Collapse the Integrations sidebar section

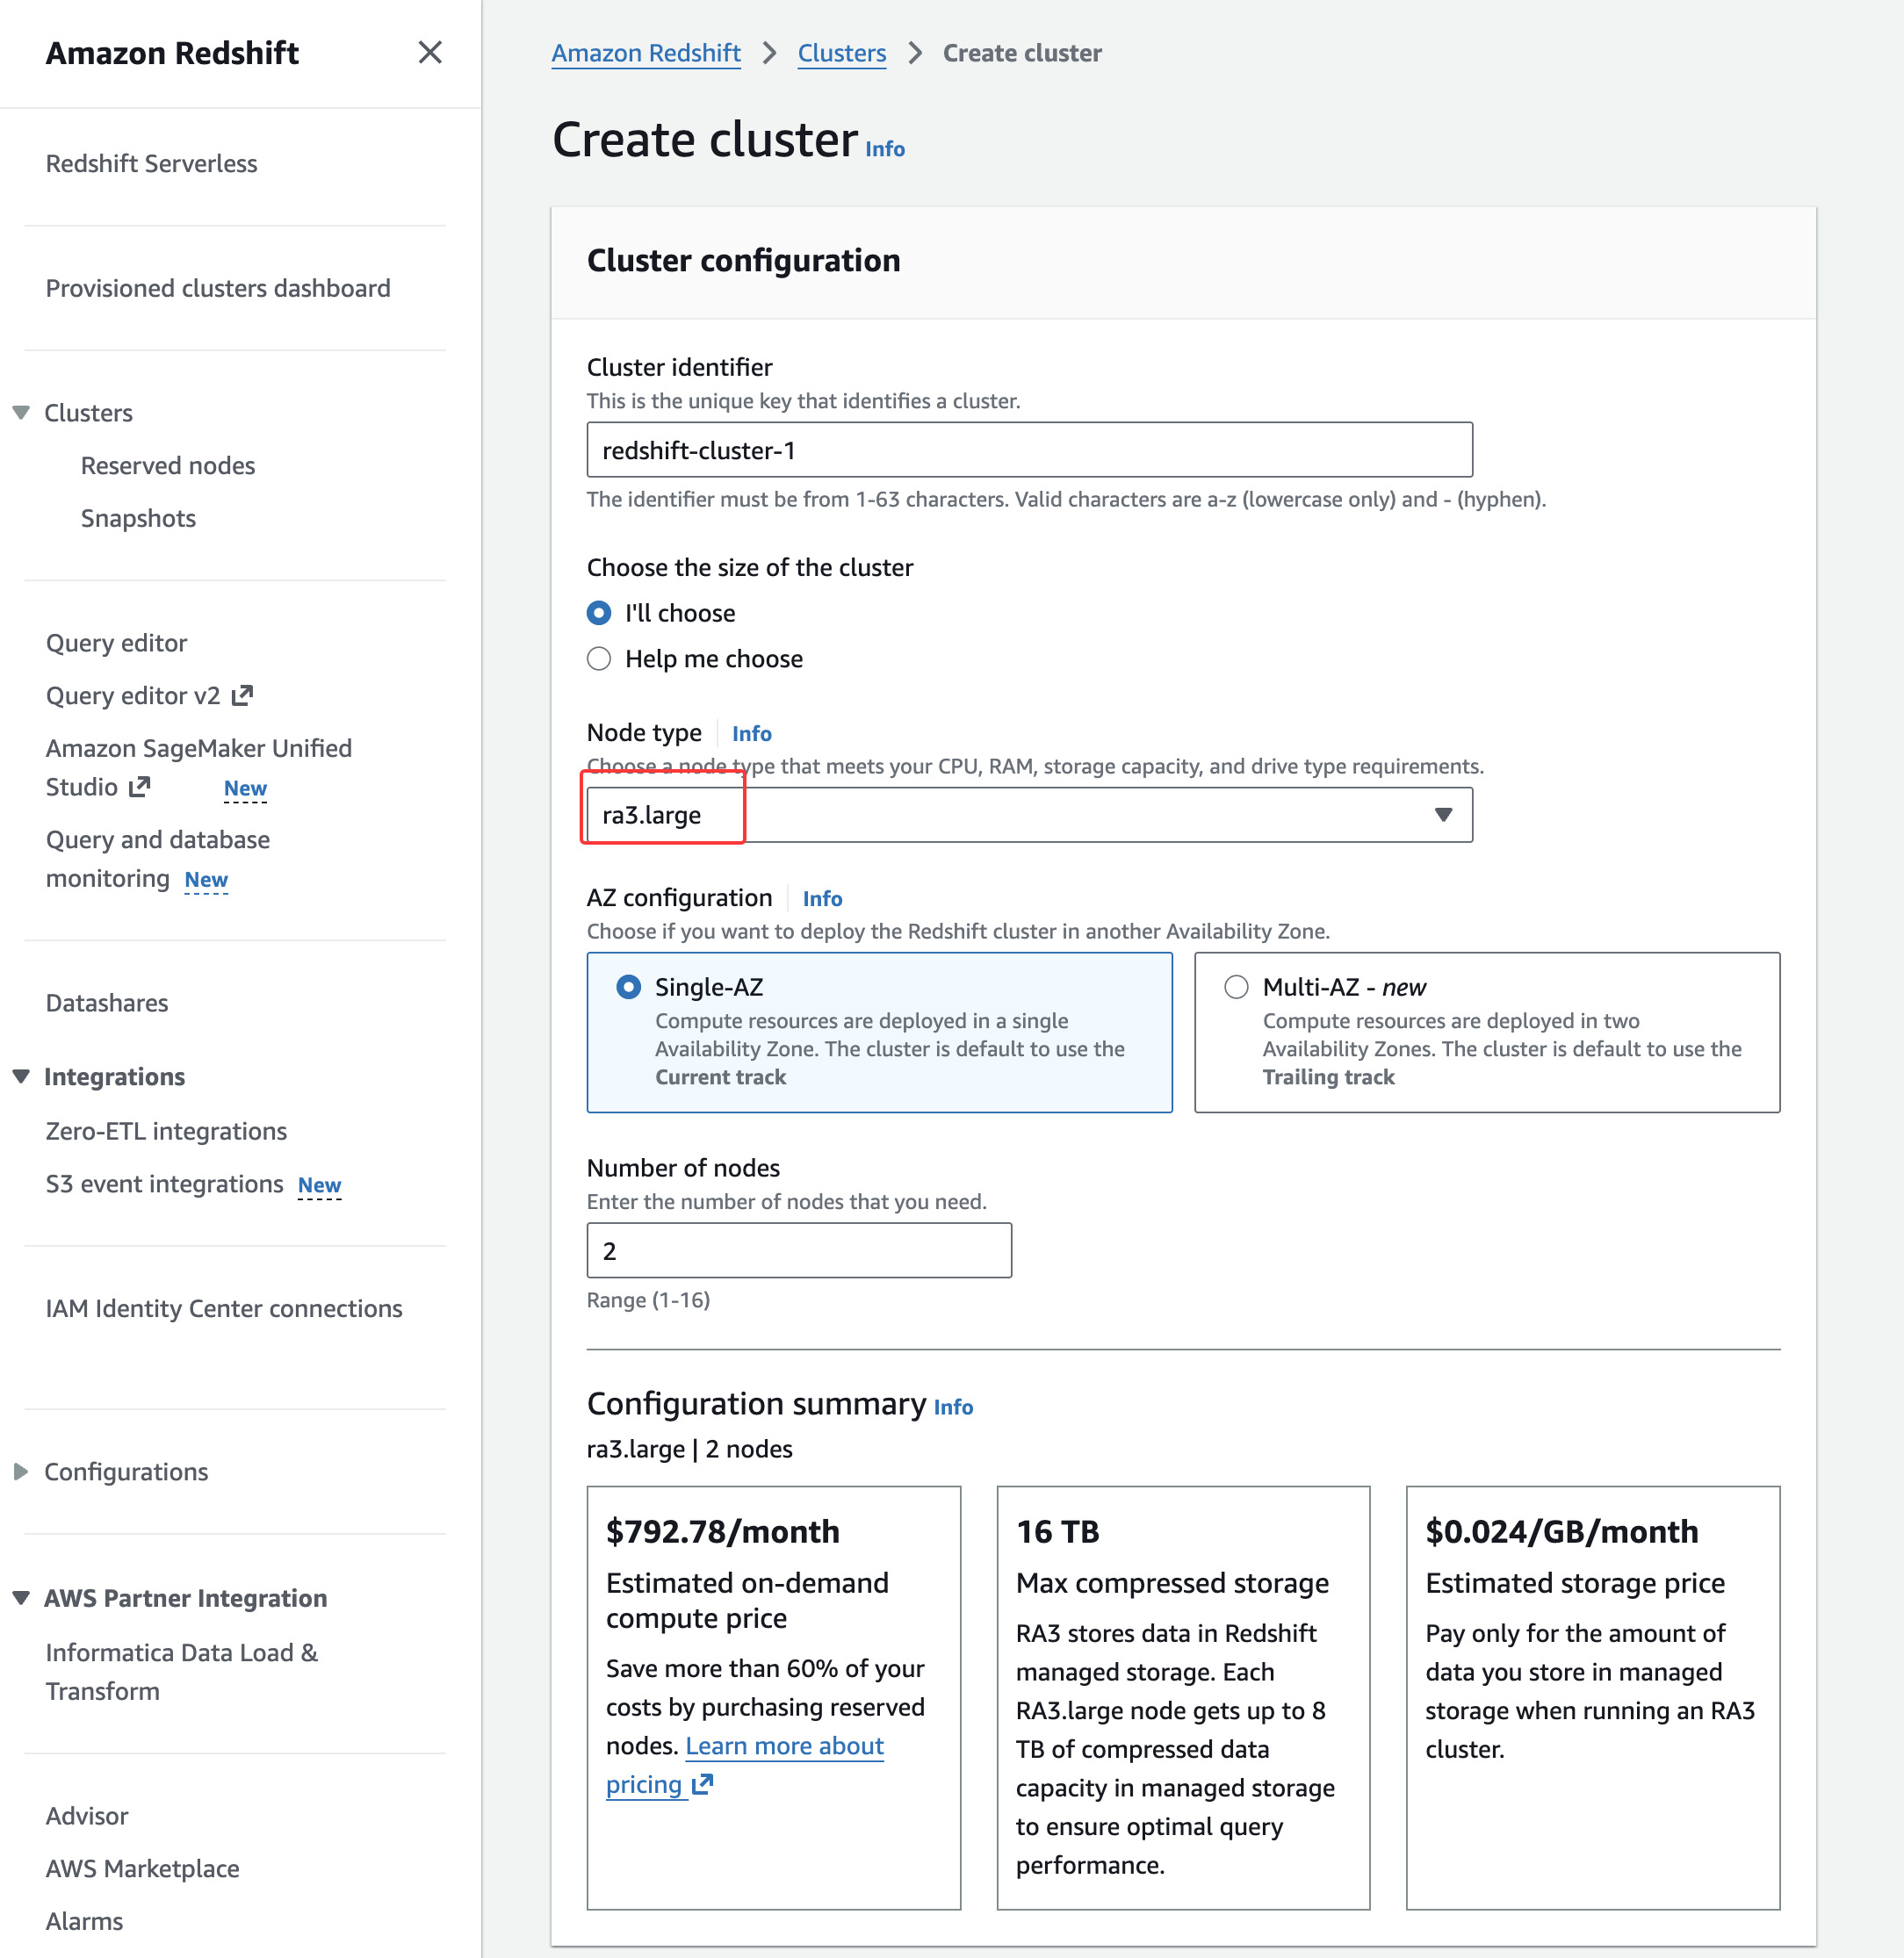click(x=21, y=1076)
